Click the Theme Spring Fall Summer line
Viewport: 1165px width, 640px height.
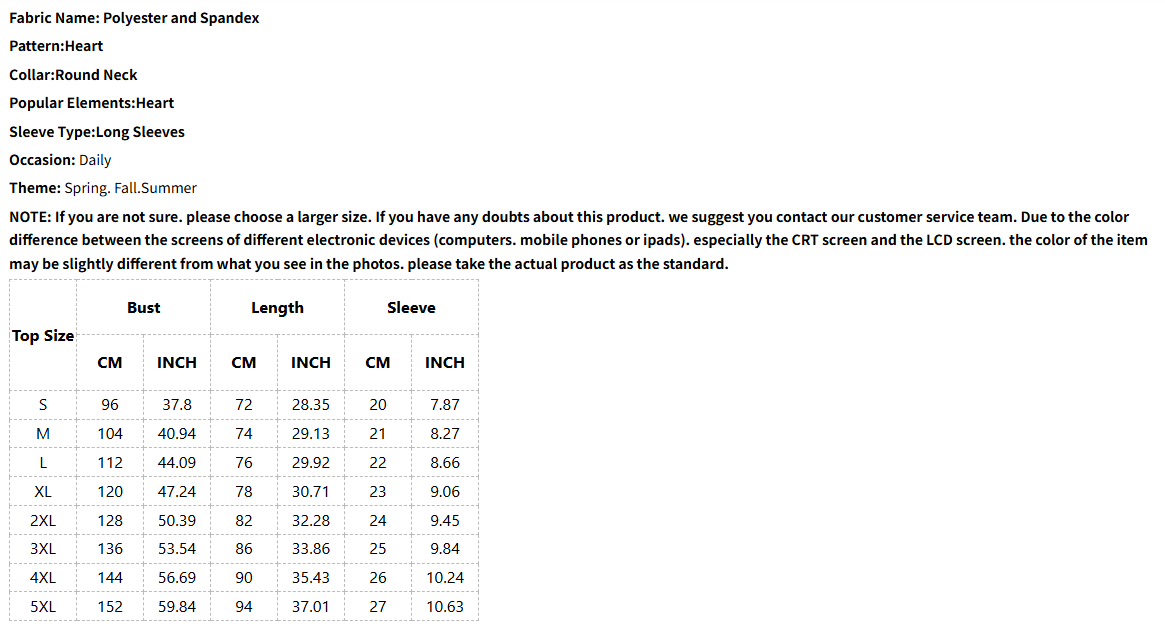103,189
